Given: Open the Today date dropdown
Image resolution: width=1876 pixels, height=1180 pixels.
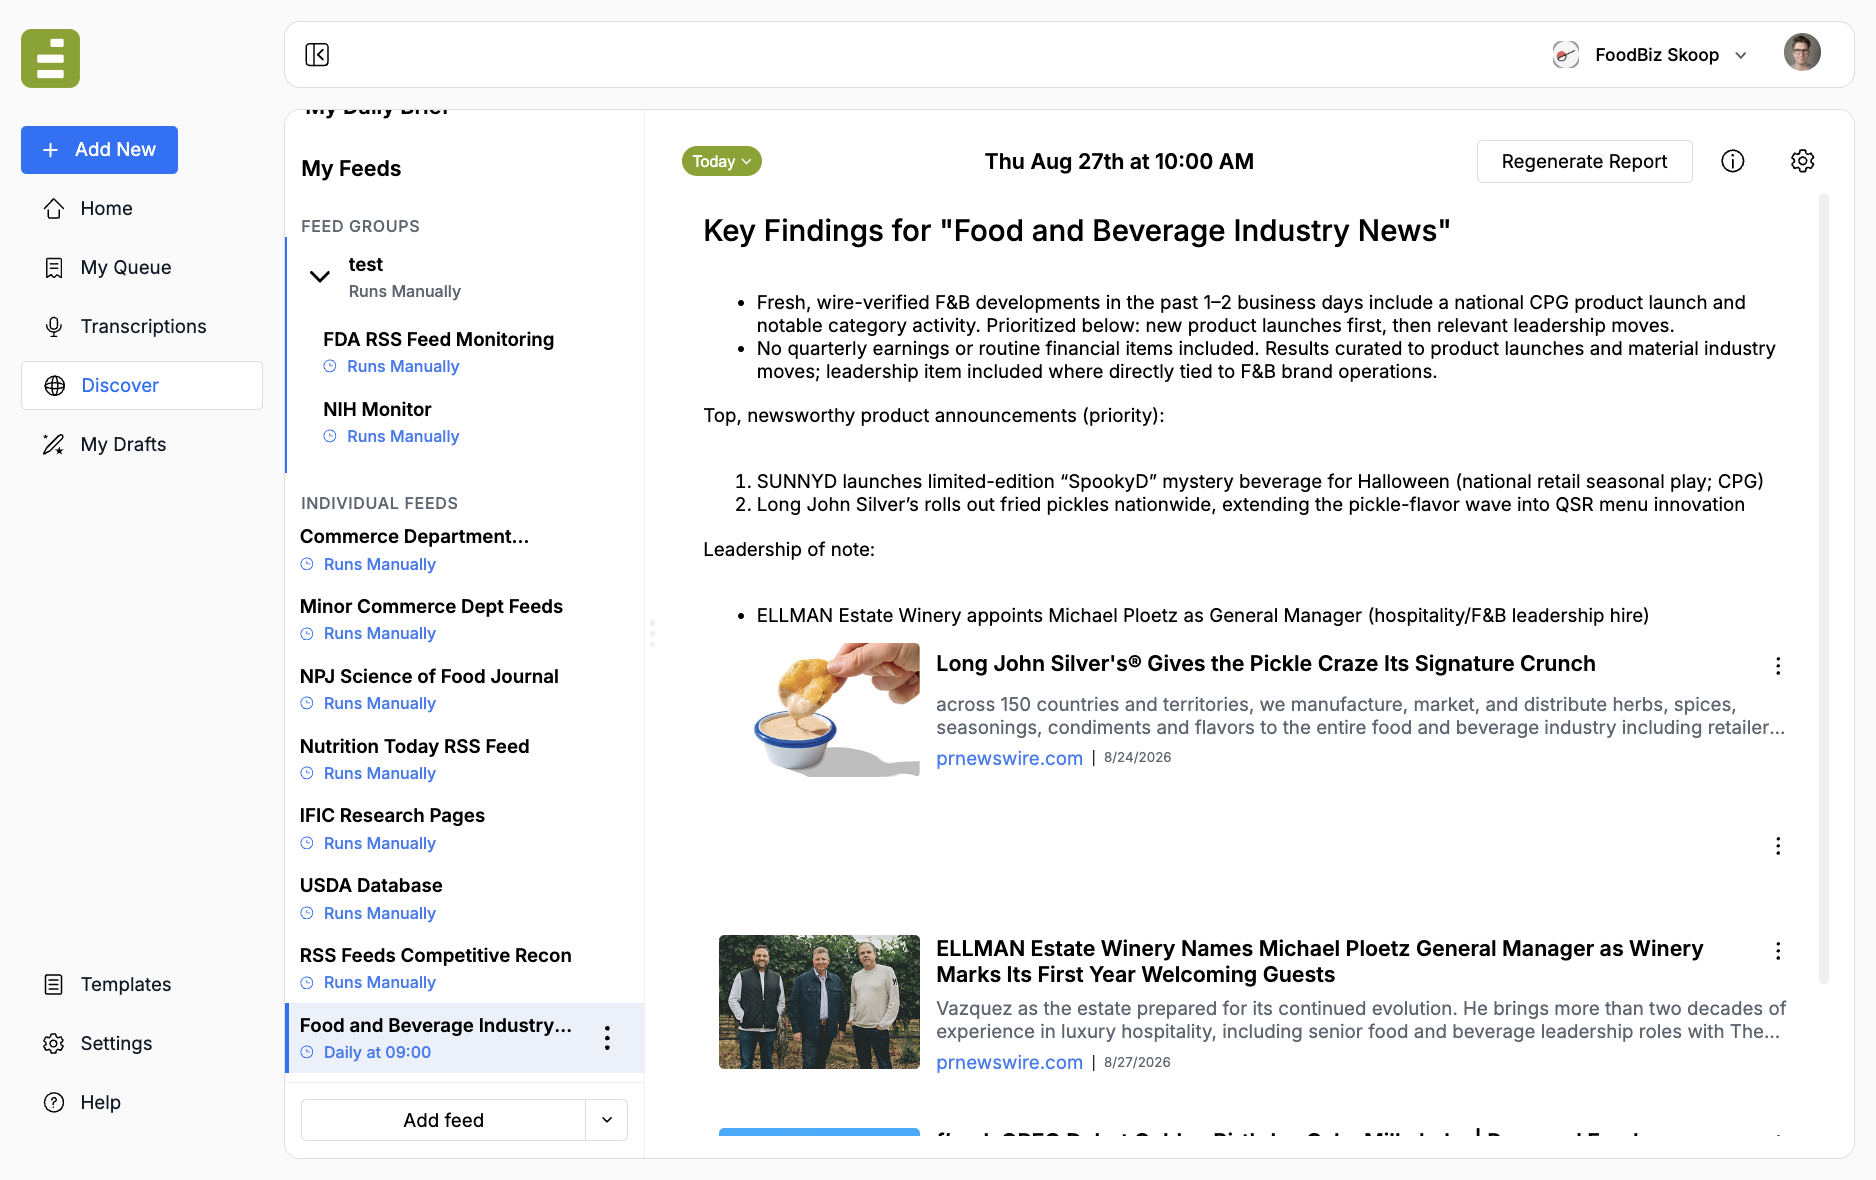Looking at the screenshot, I should (722, 161).
